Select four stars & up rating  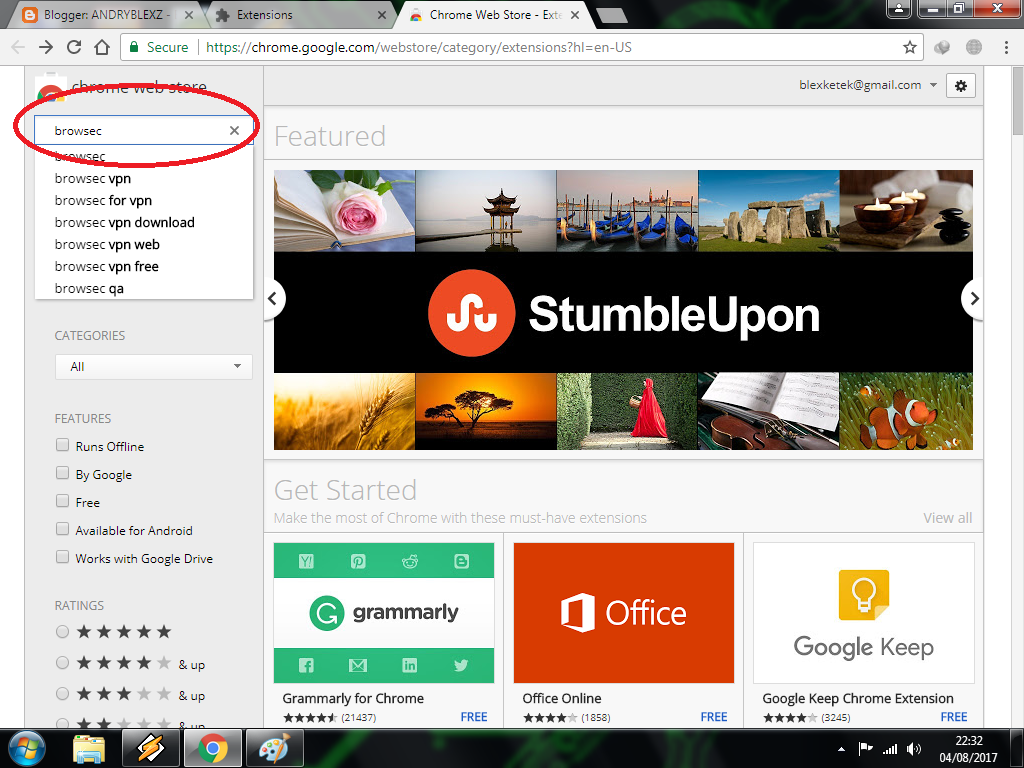pos(62,663)
